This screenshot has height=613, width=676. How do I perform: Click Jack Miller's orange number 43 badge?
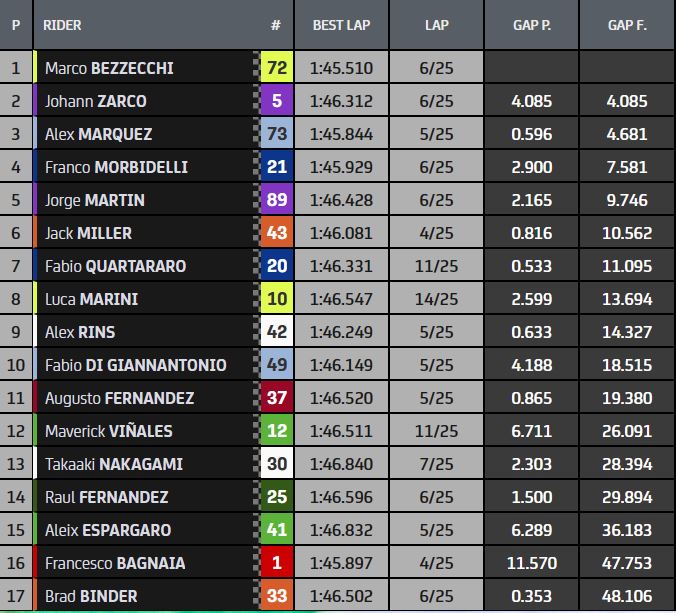(276, 233)
